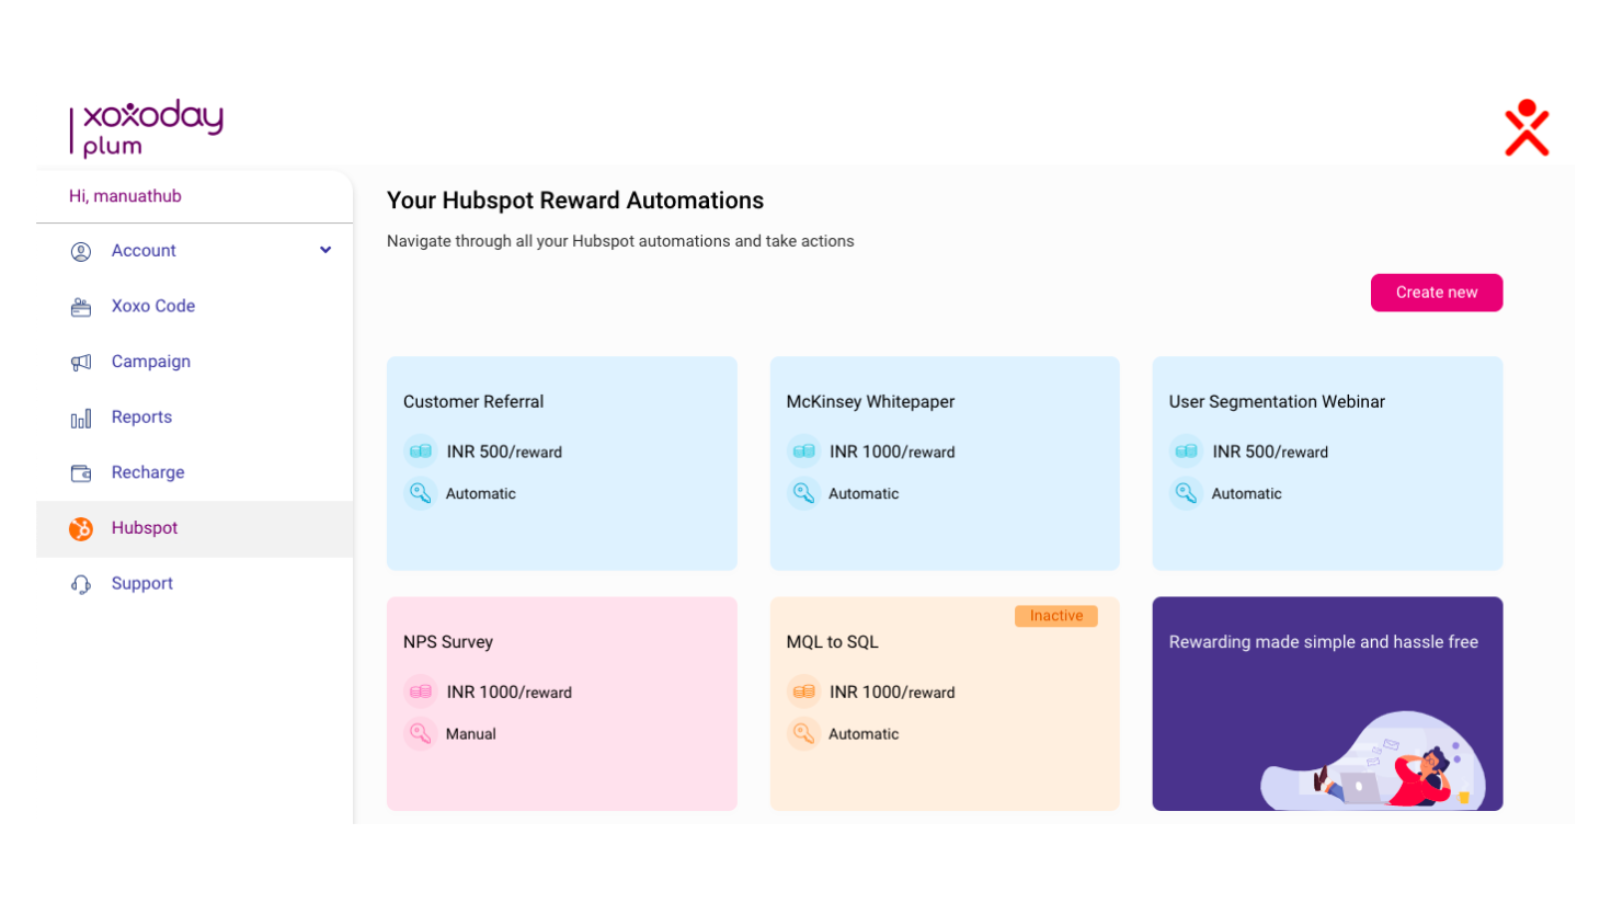Click 'INR 1000/reward' in NPS Survey card
Screen dimensions: 1600x900
[509, 692]
